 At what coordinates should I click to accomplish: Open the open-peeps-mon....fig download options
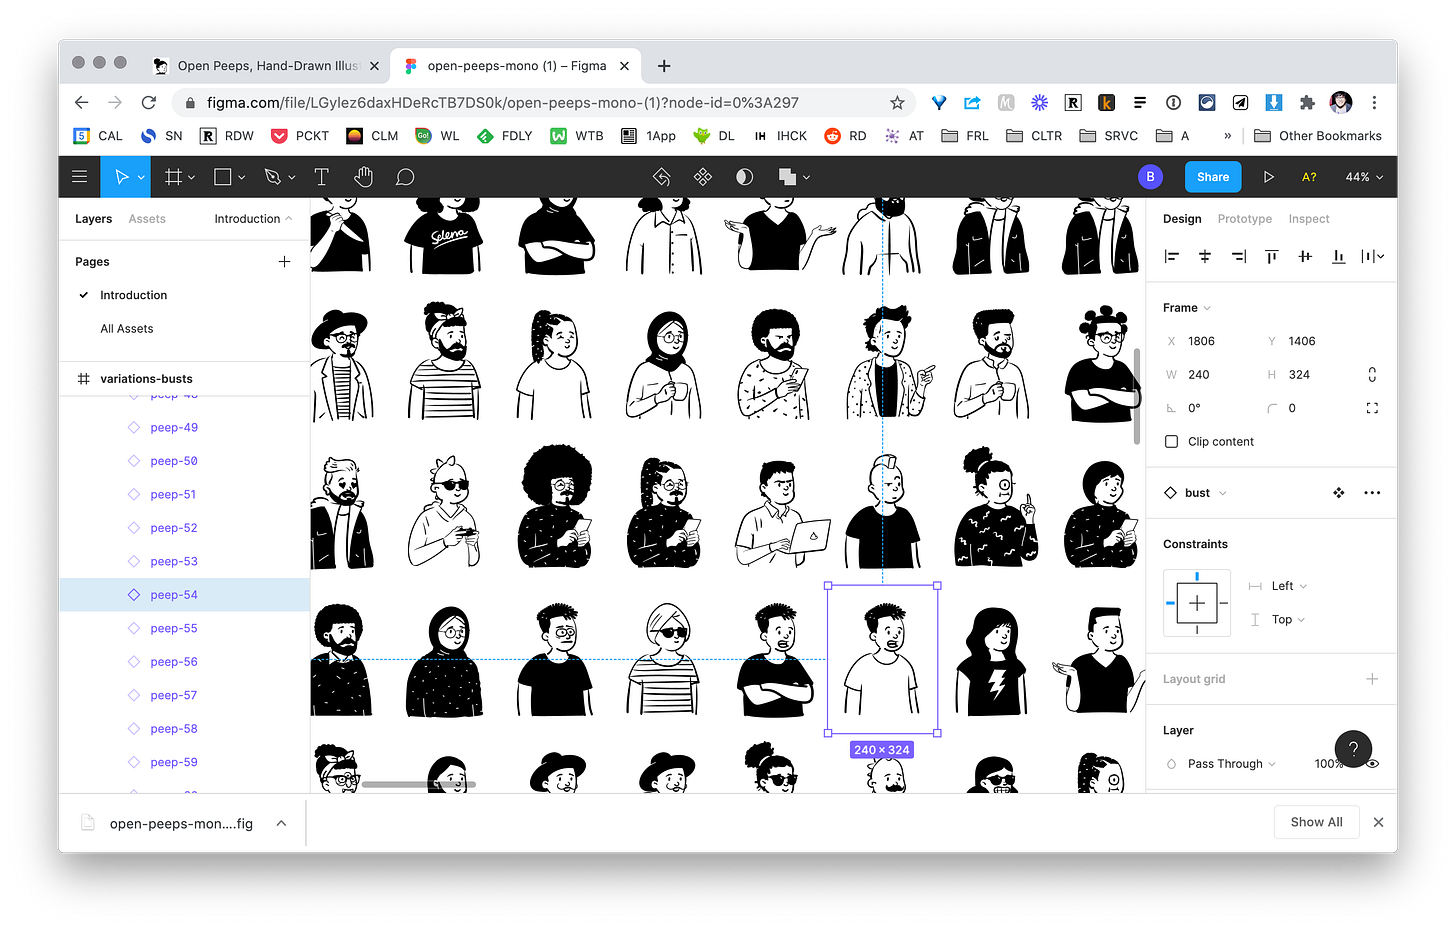[282, 823]
